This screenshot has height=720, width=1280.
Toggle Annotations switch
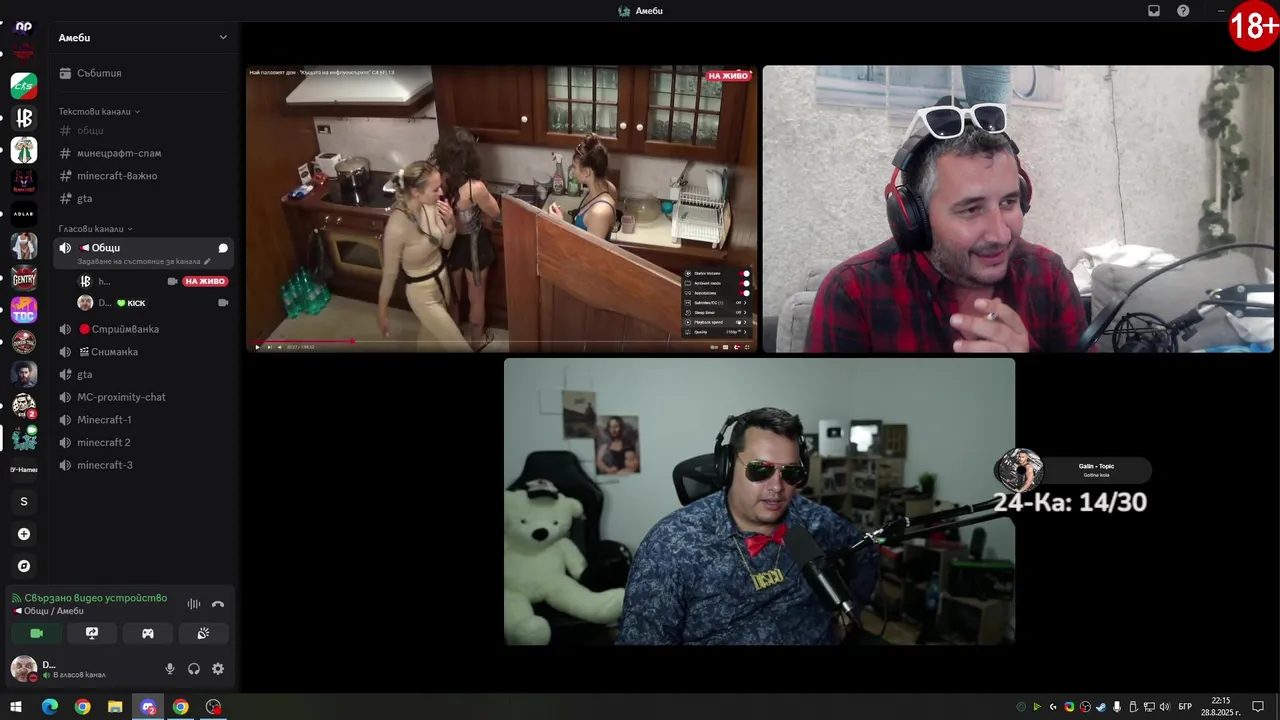[x=745, y=293]
